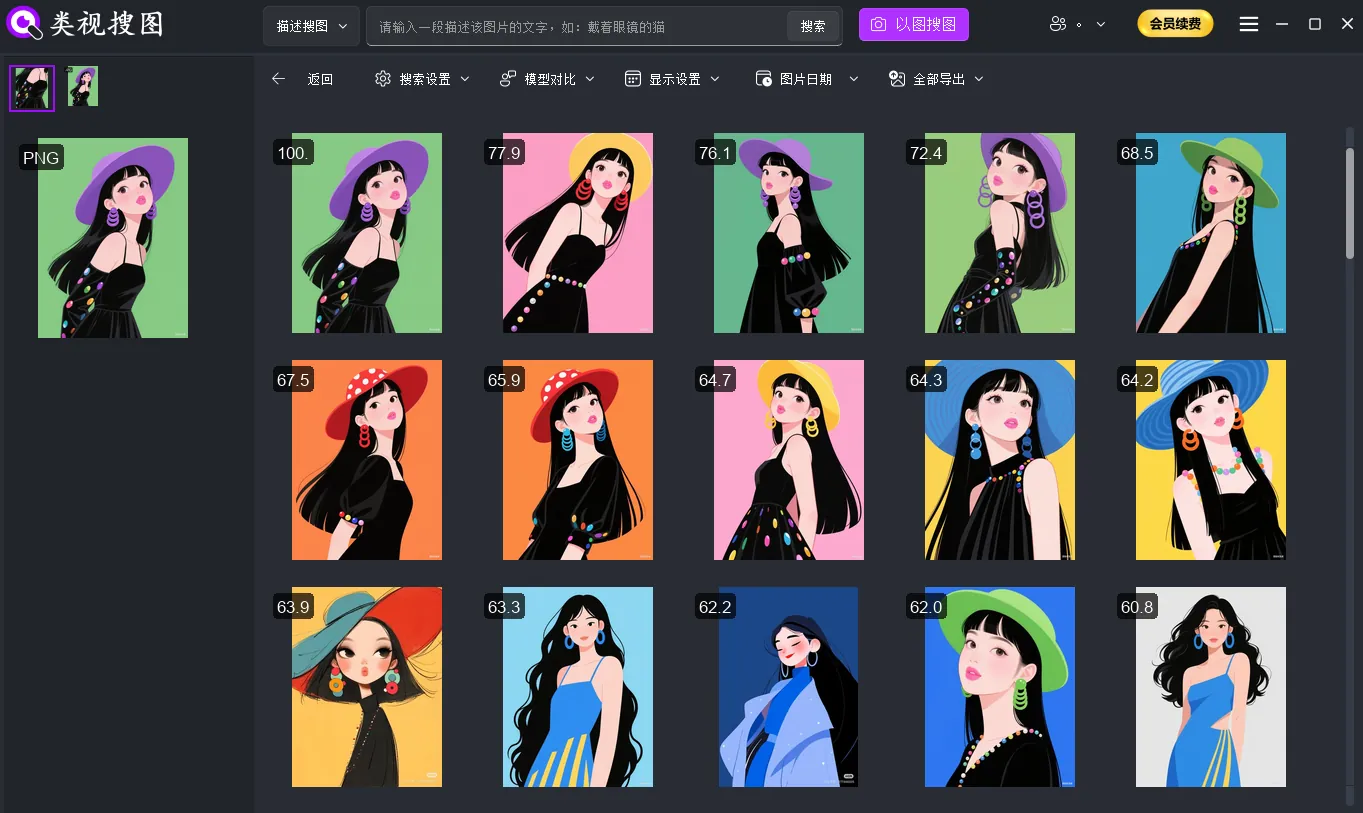Click the 会员续费 membership renewal button

[x=1175, y=23]
